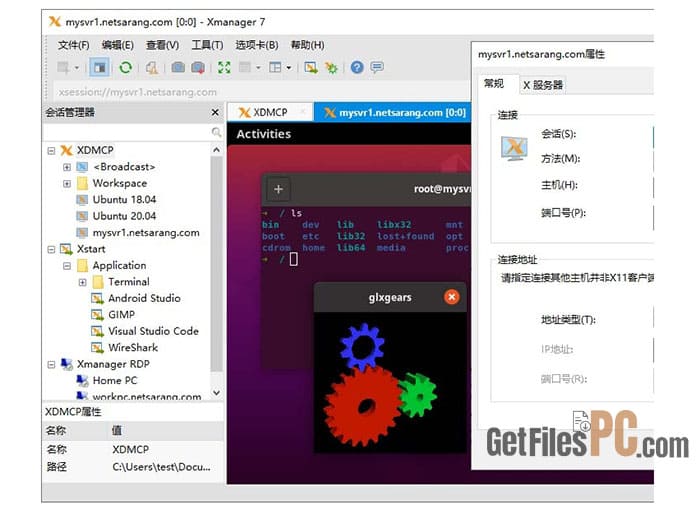
Task: Click the toolbar warning log icon
Action: pos(152,68)
